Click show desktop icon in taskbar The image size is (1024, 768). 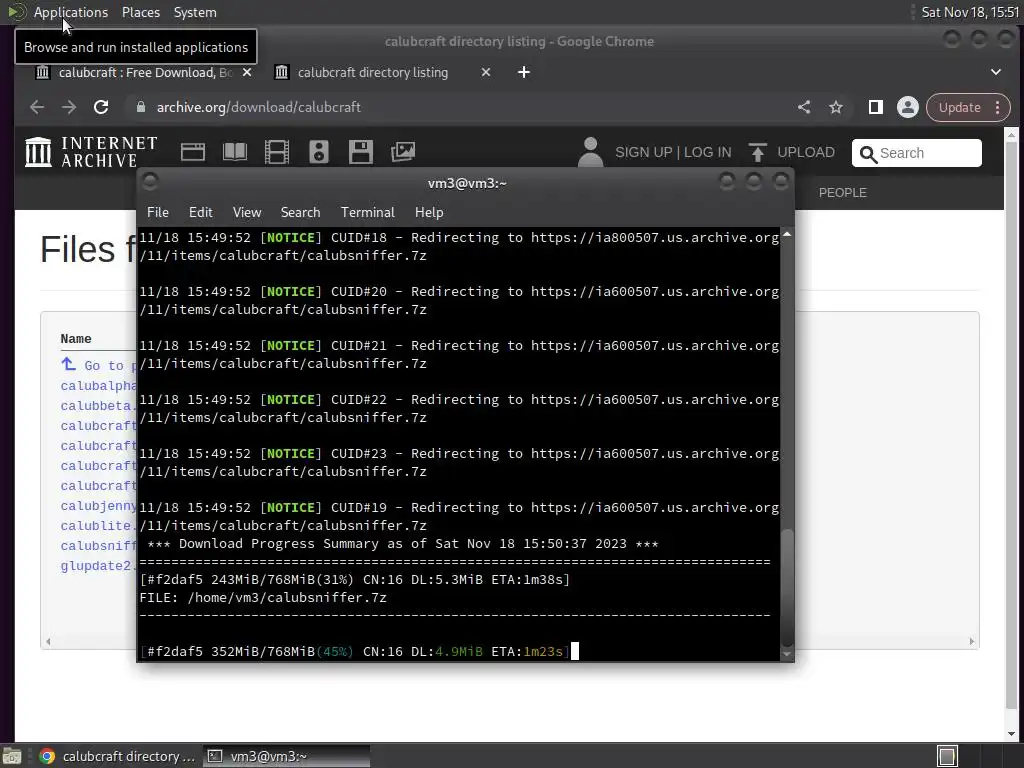point(12,756)
